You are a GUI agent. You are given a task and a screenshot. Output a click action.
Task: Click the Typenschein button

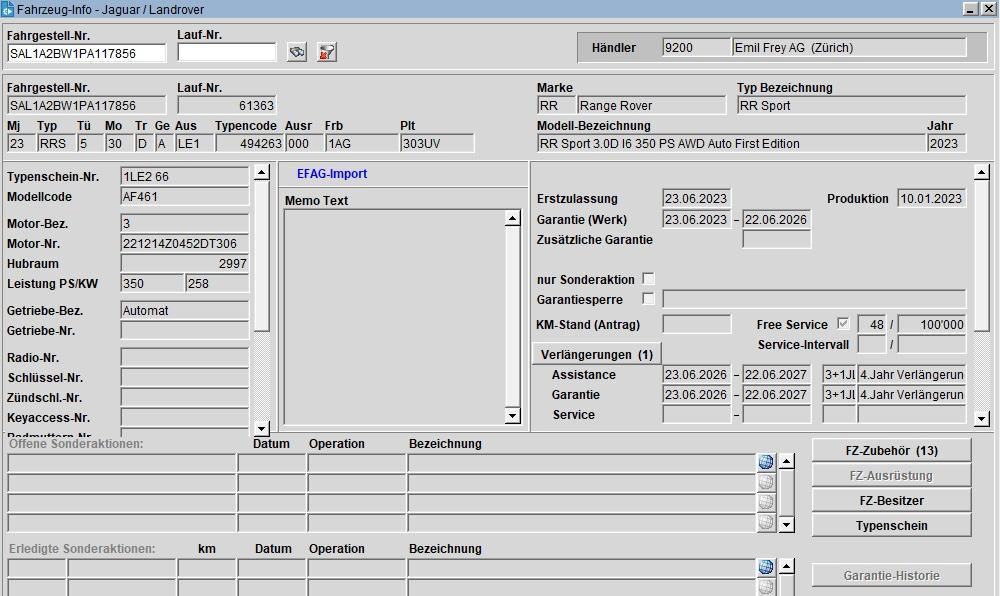pos(892,525)
